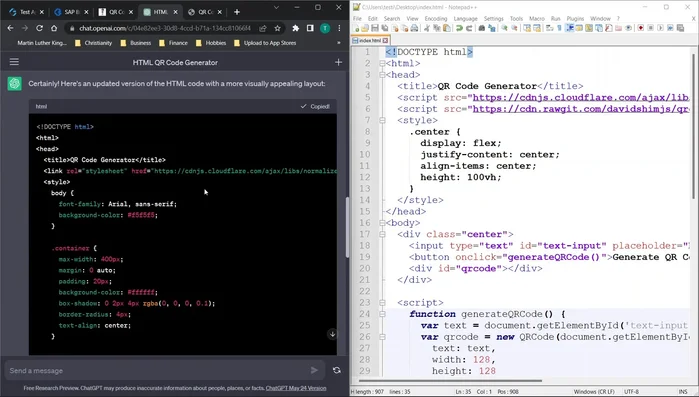This screenshot has width=699, height=397.
Task: Open the Language menu in Notepad++
Action: [465, 19]
